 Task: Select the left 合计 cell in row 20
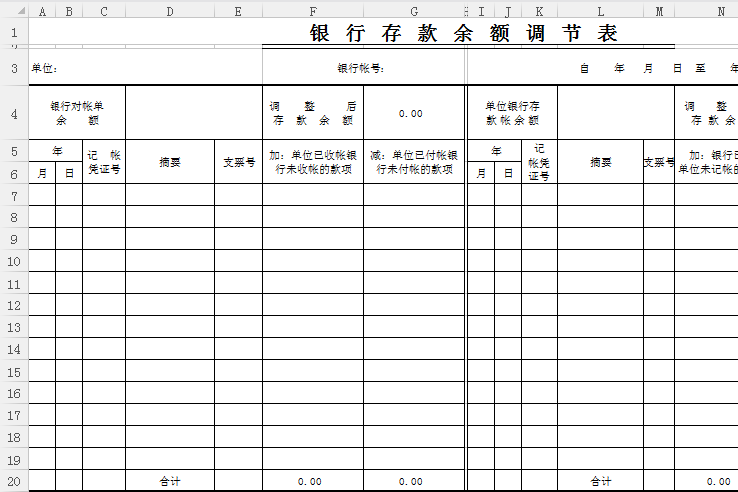point(170,481)
